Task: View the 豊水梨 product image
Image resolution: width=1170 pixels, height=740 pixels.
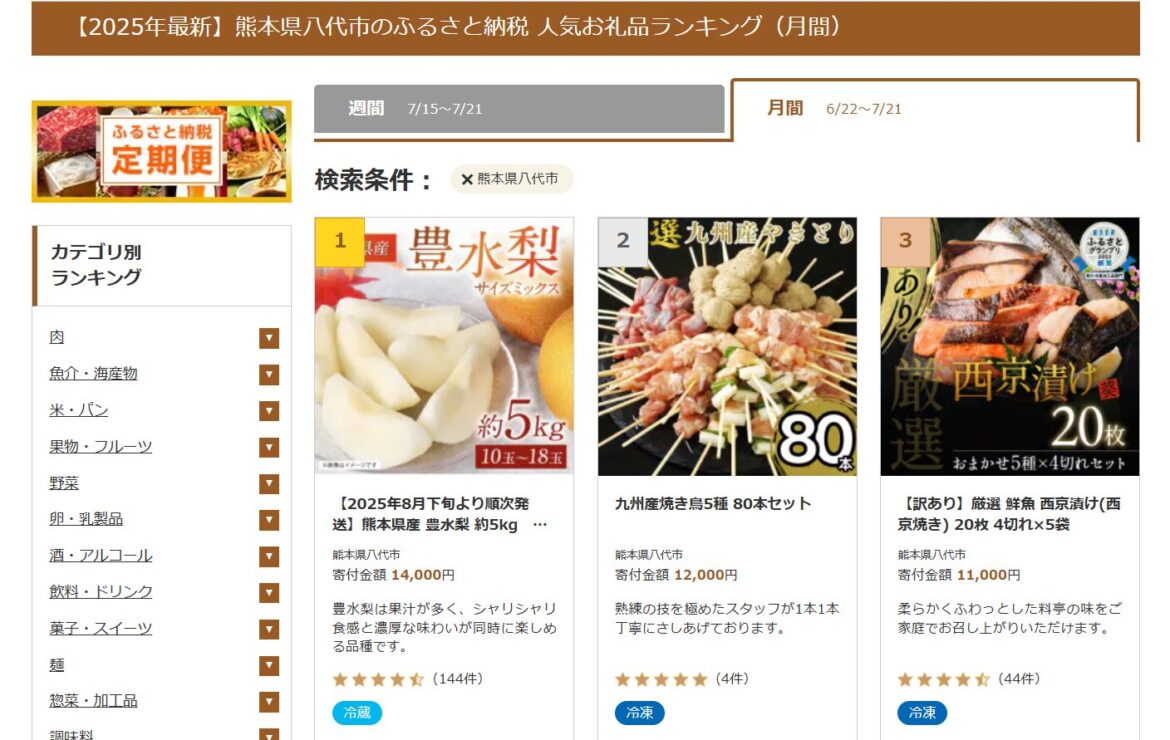Action: [444, 346]
